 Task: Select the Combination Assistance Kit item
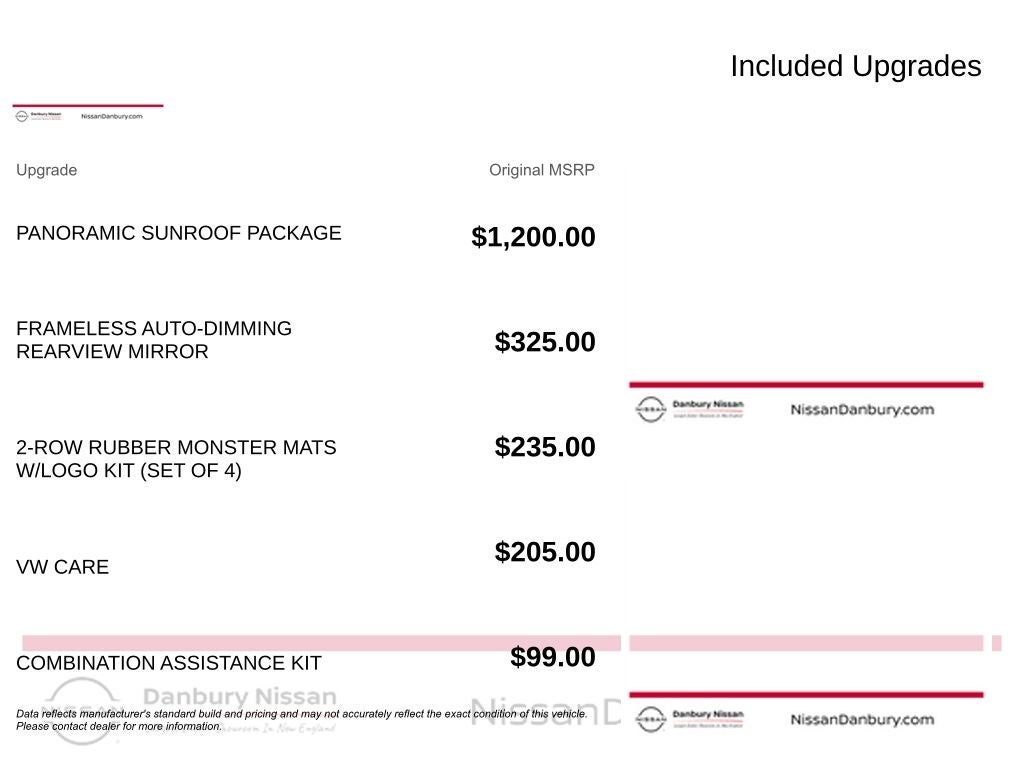(x=168, y=663)
